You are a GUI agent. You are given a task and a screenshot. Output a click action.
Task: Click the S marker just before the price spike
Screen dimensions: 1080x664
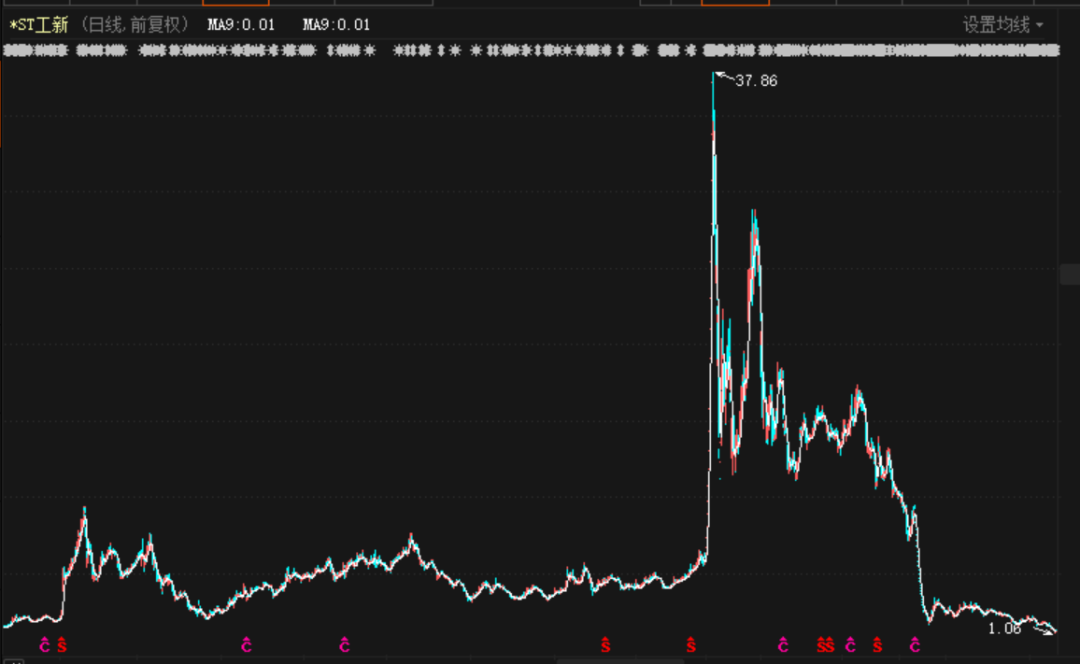pos(691,645)
